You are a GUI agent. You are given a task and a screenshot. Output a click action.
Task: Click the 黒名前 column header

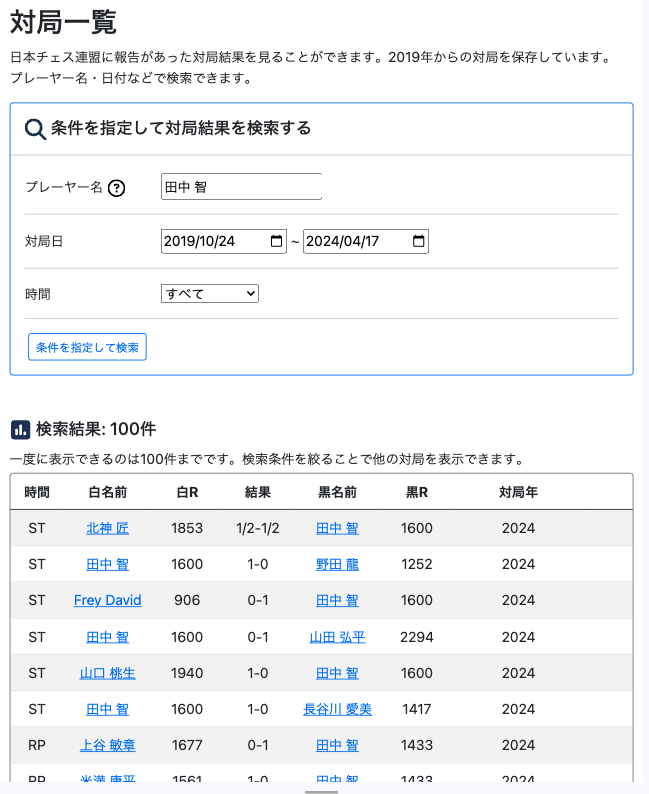coord(337,492)
